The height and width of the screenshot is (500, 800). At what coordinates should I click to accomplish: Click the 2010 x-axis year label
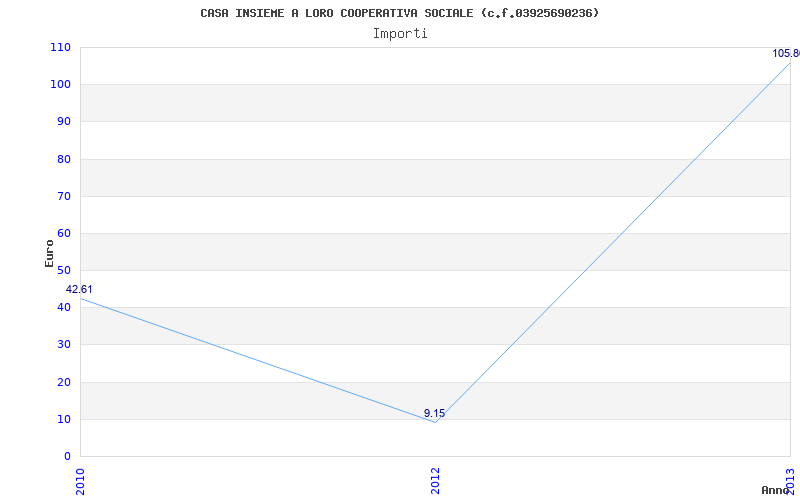(x=80, y=480)
